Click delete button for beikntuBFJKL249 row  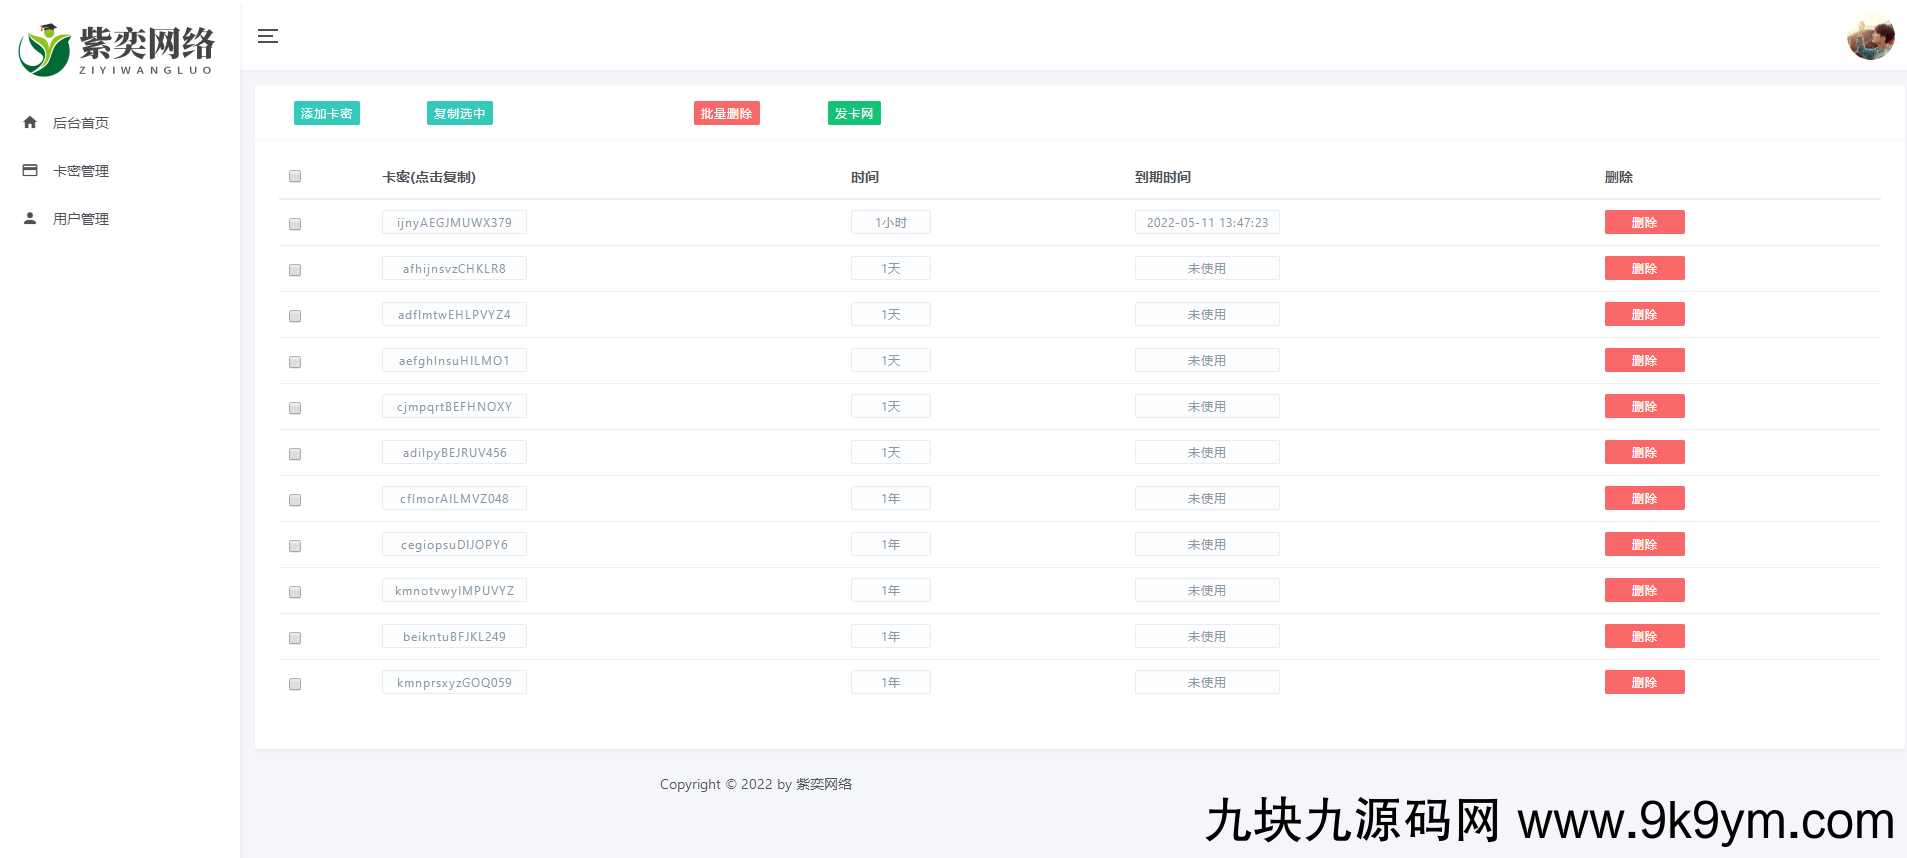point(1644,636)
